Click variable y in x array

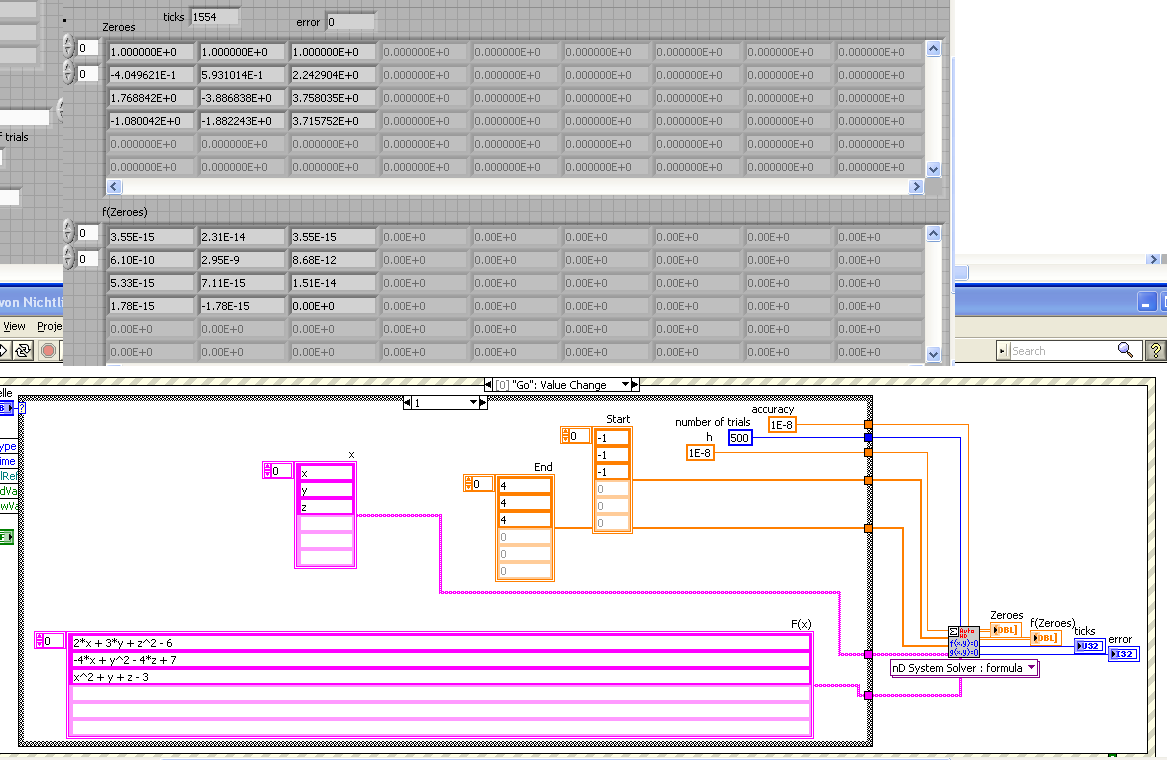pos(326,490)
